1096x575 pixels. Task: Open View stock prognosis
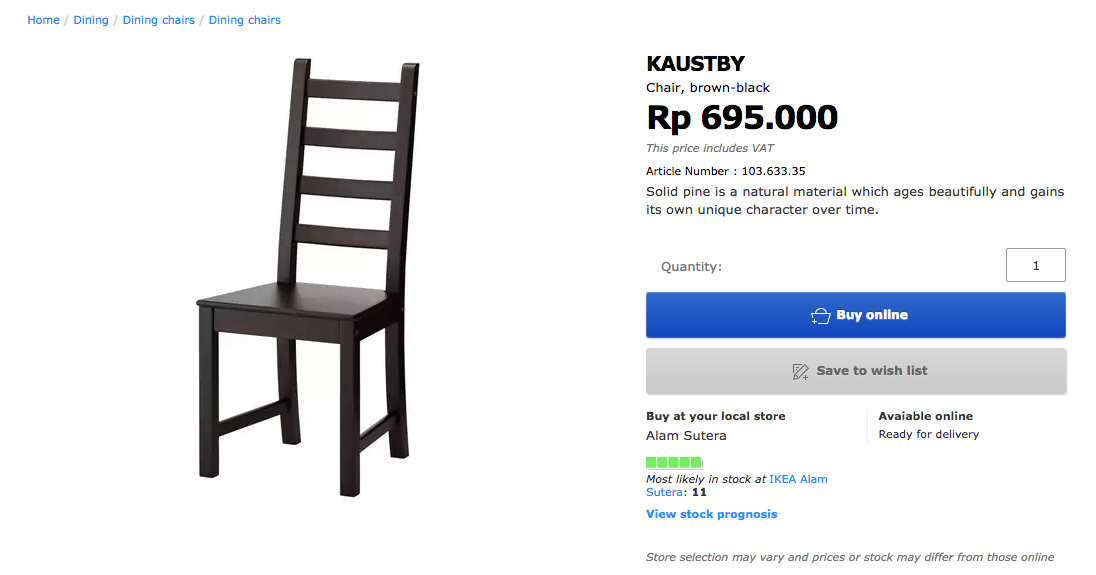pyautogui.click(x=712, y=514)
